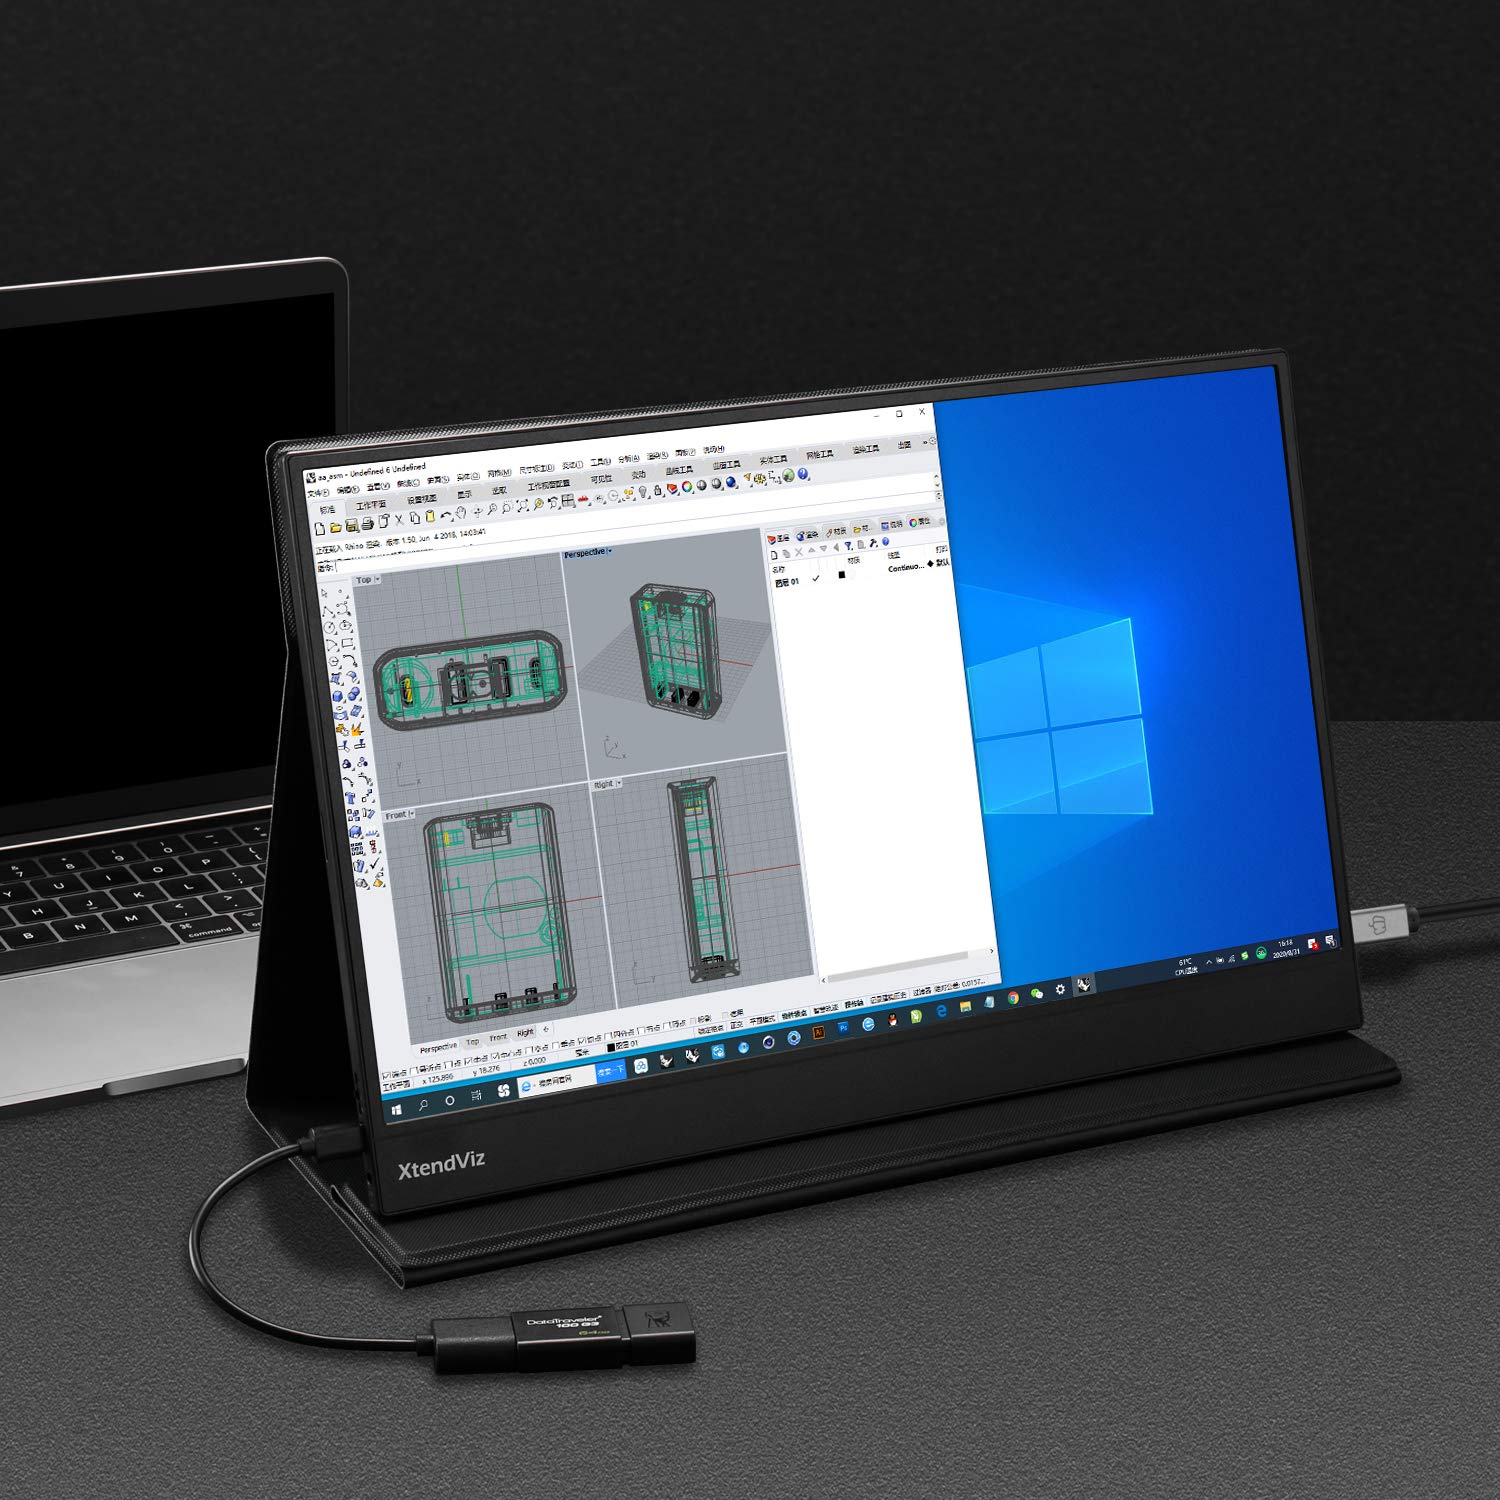Open the 说明(H) menu
This screenshot has width=1500, height=1500.
pyautogui.click(x=714, y=449)
